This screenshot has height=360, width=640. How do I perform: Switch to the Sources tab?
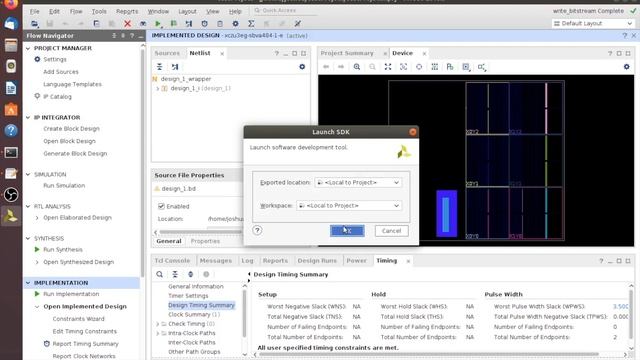coord(167,53)
